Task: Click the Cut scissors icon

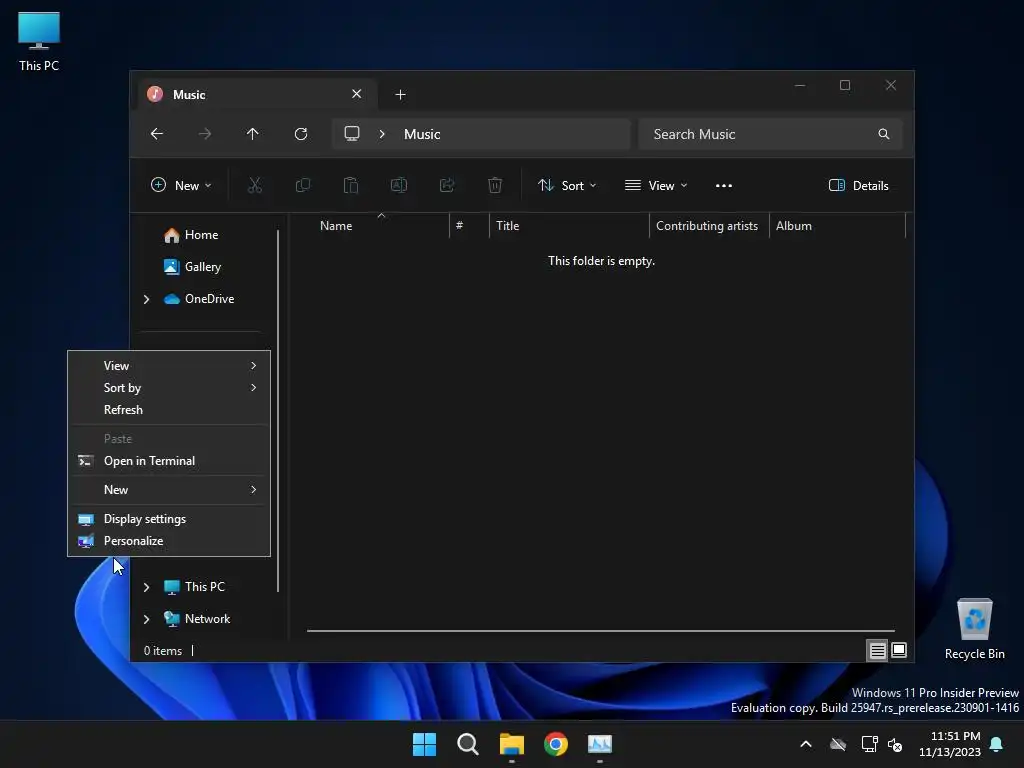Action: (255, 185)
